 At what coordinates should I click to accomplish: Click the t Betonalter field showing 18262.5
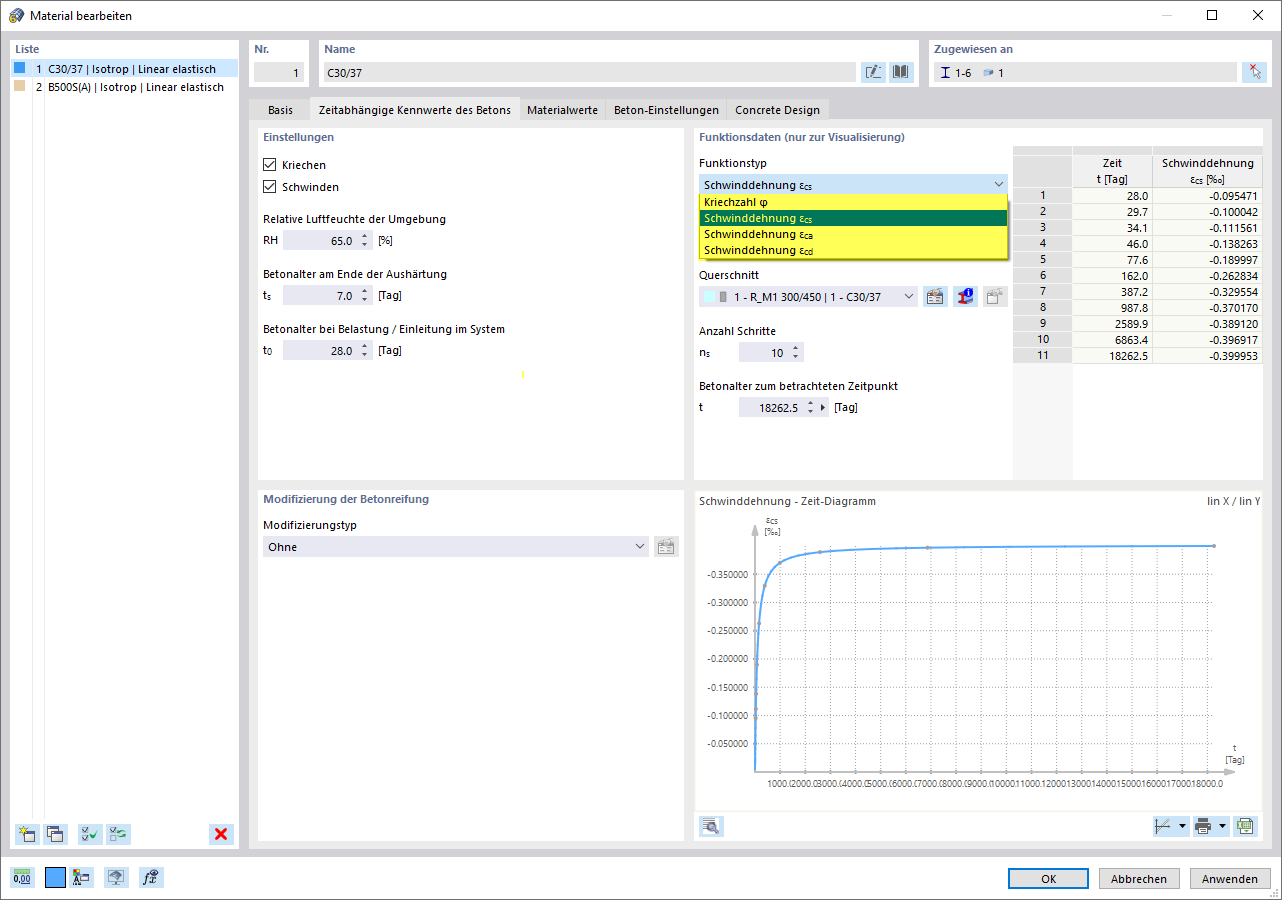[x=771, y=407]
